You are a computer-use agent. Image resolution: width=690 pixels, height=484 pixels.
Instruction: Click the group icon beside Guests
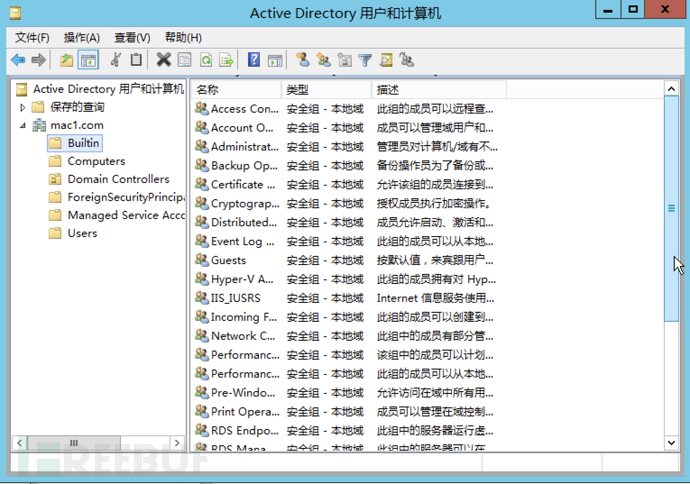(202, 260)
